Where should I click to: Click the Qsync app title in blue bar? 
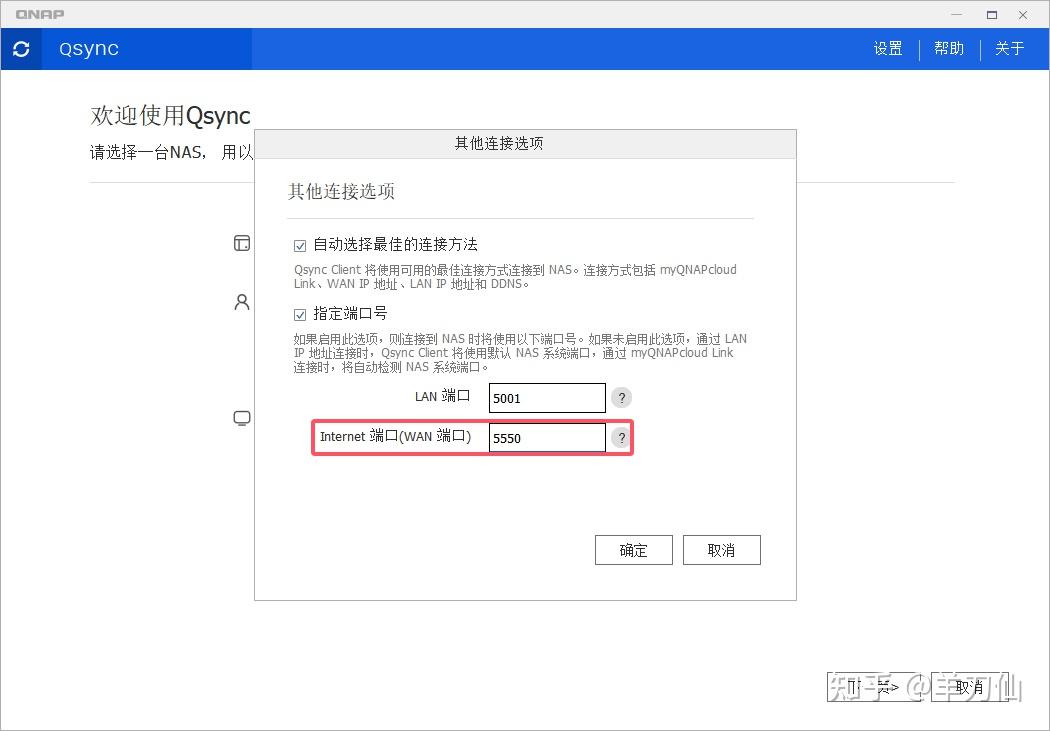click(x=87, y=48)
